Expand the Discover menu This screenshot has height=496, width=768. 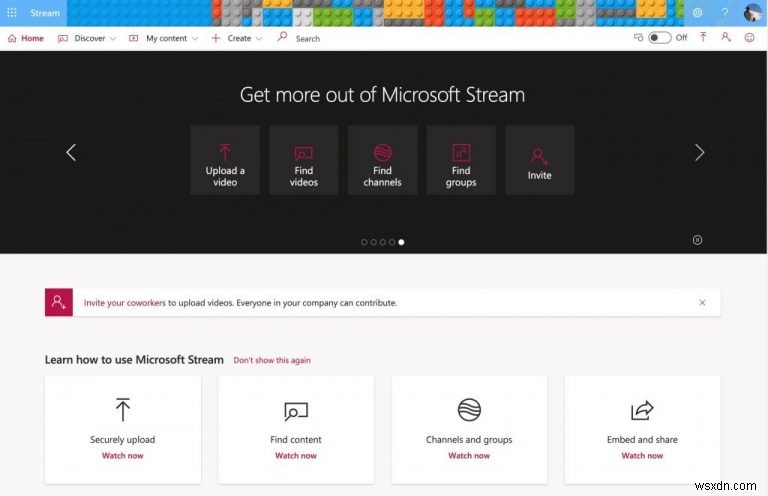coord(87,38)
